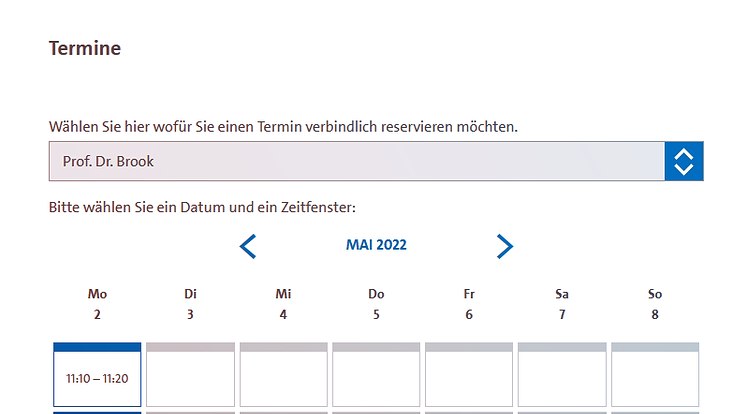The height and width of the screenshot is (414, 733).
Task: Select the 11:10 – 11:20 time slot
Action: [97, 378]
